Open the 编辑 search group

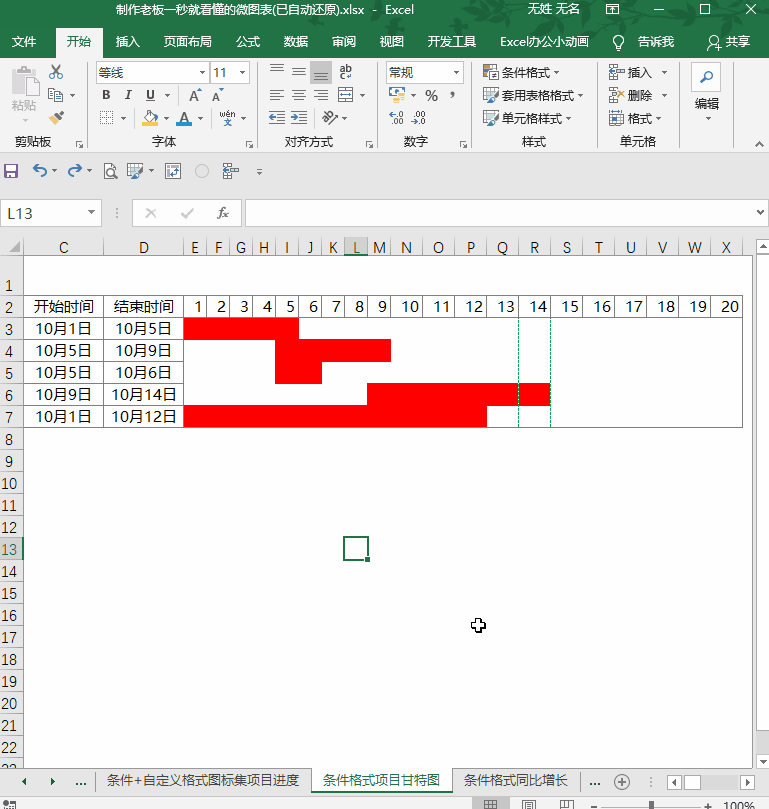click(x=707, y=94)
